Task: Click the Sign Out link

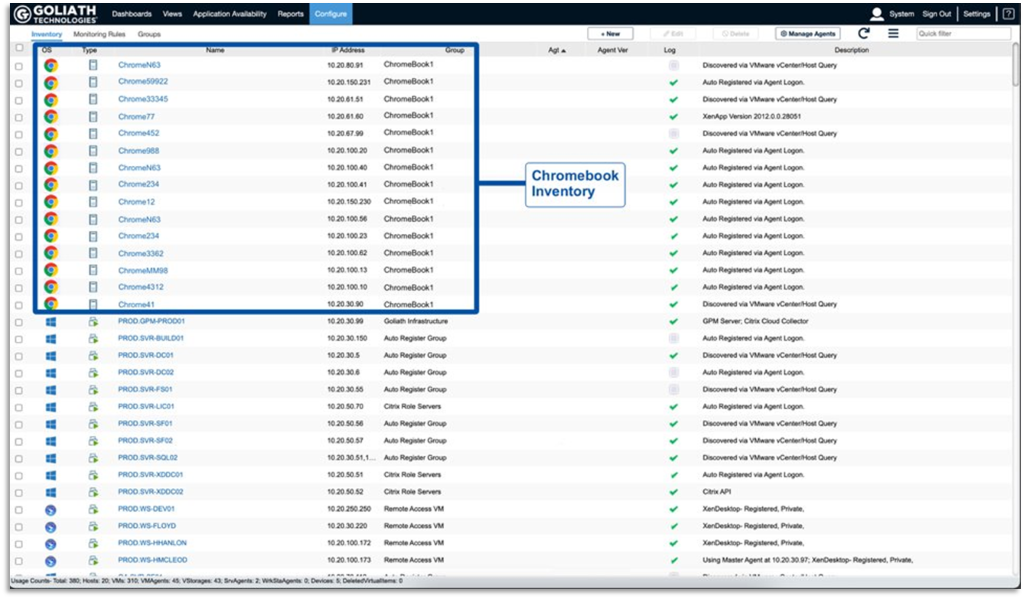Action: point(936,14)
